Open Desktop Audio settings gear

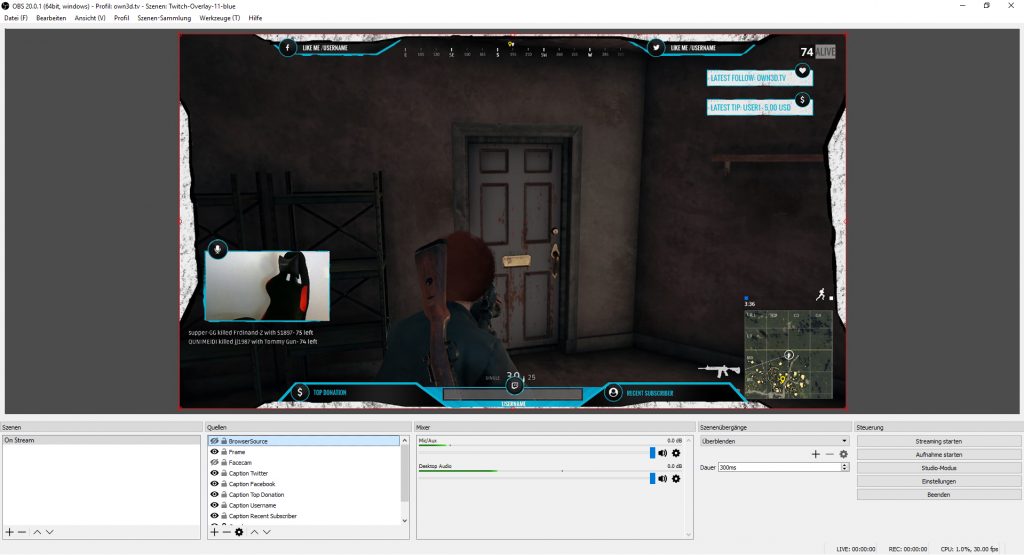(x=676, y=479)
